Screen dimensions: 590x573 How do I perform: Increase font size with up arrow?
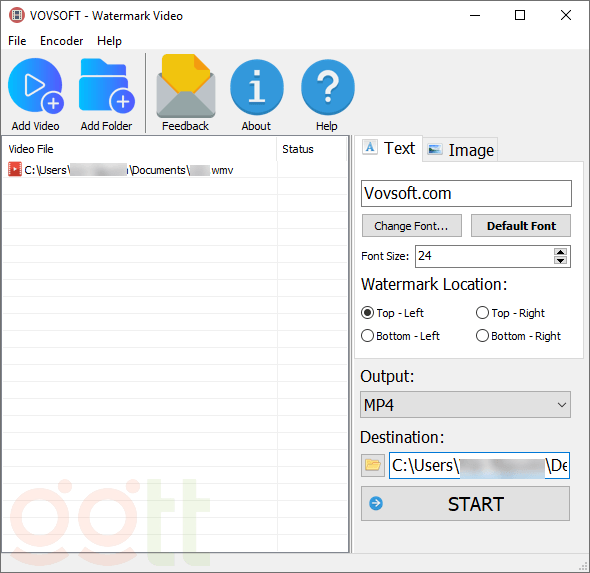coord(561,252)
